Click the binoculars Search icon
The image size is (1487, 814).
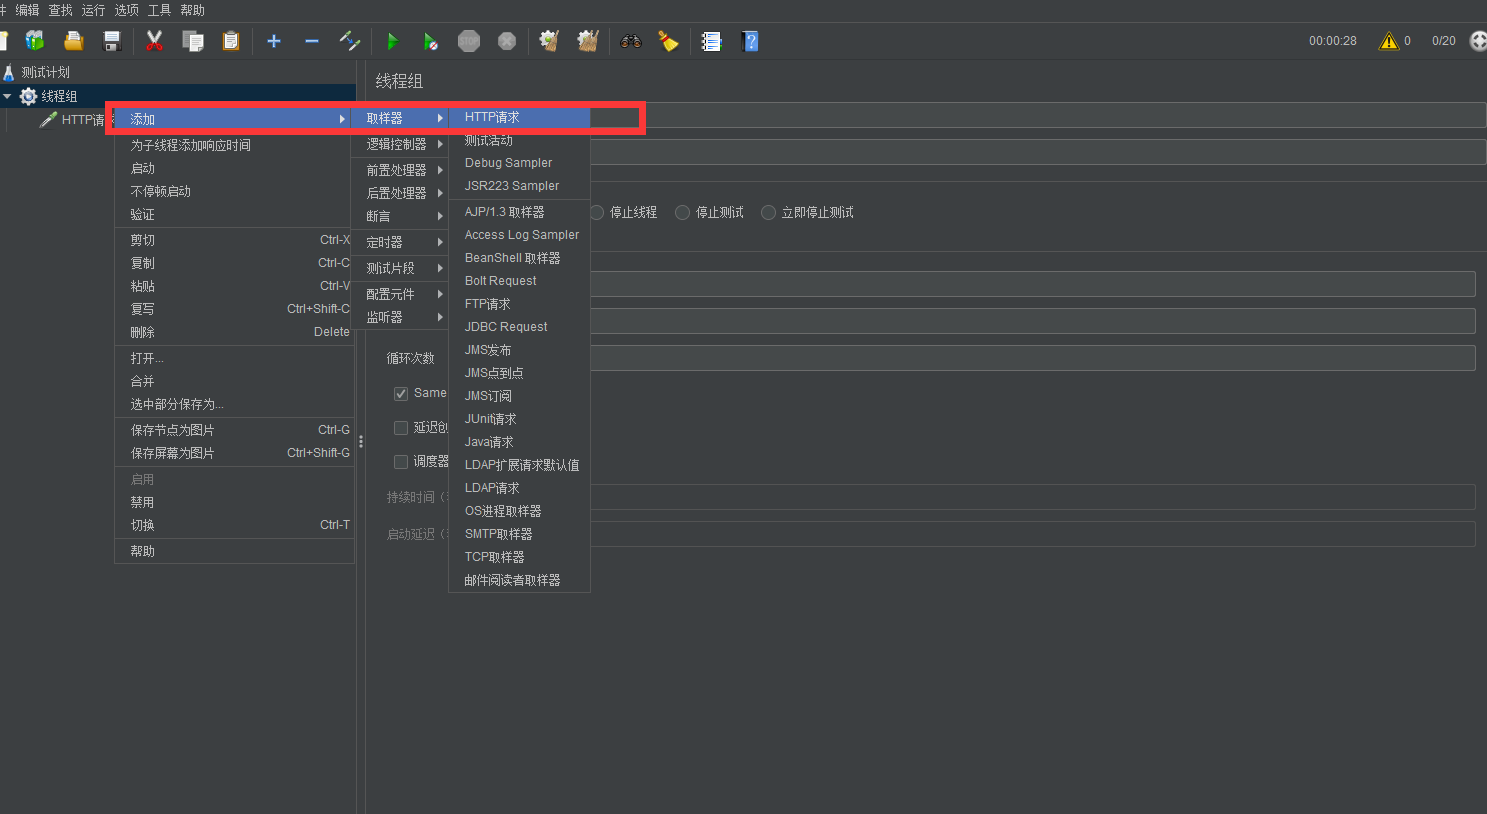(630, 41)
